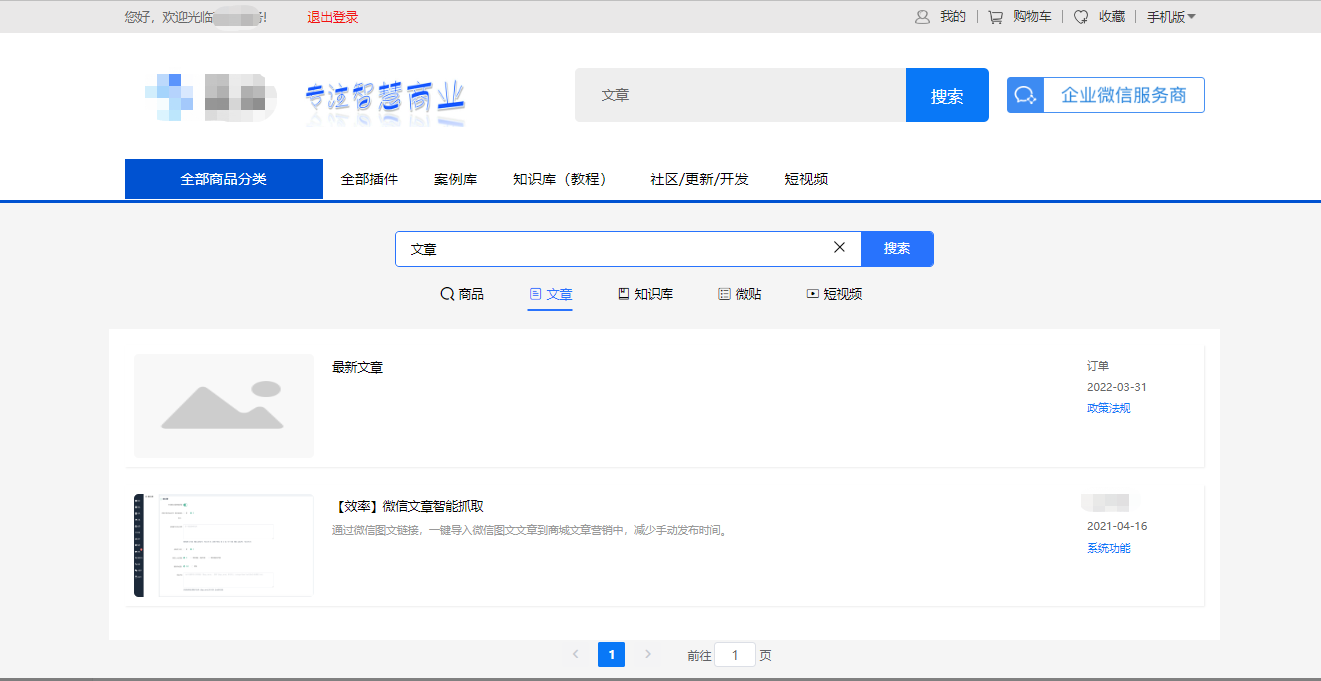Expand the 手机版 dropdown arrow
Viewport: 1321px width, 681px height.
point(1191,17)
